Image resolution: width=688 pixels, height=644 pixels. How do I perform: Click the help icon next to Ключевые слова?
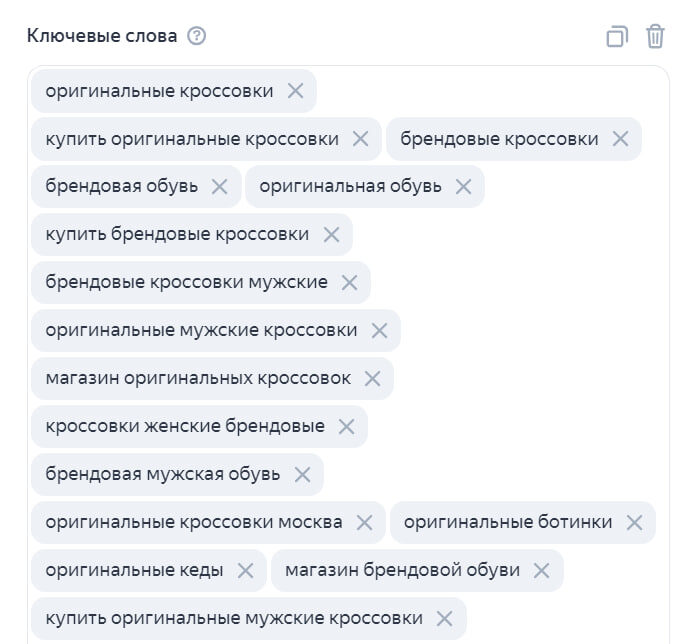pyautogui.click(x=197, y=36)
